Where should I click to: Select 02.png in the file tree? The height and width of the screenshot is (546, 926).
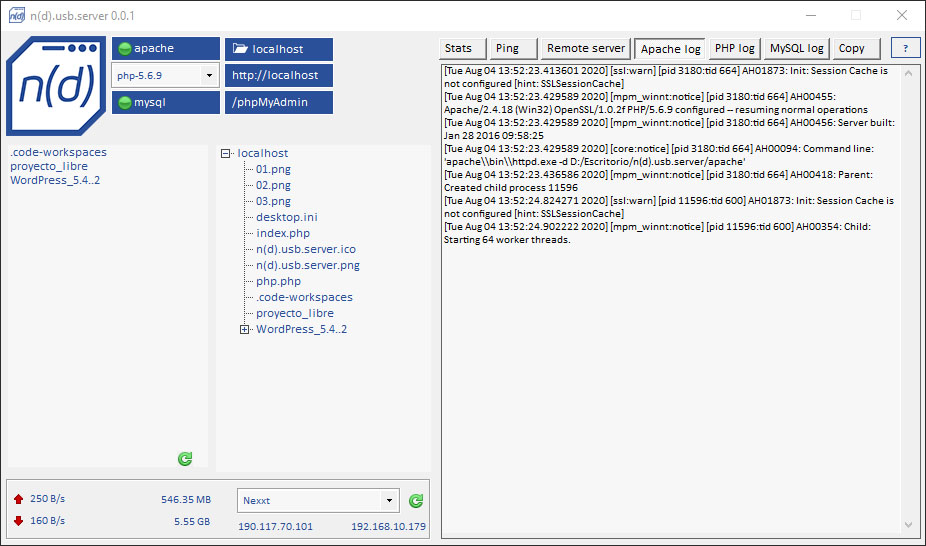pos(273,185)
